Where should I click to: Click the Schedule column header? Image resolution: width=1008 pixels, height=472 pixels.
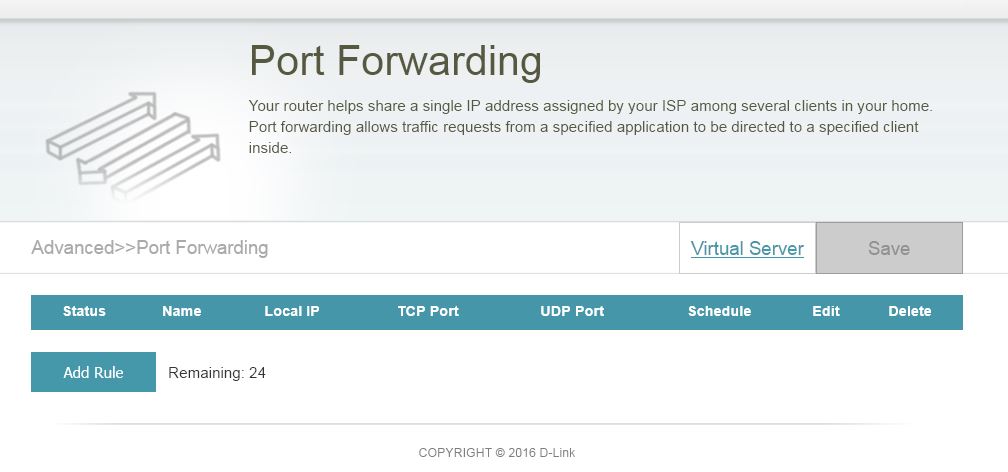[x=719, y=311]
